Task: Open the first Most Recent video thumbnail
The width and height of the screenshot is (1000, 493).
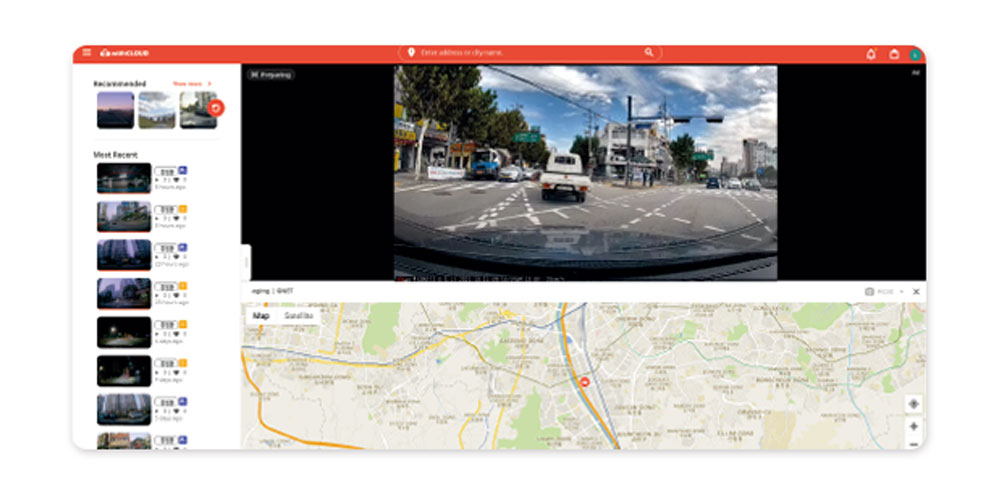Action: click(x=124, y=178)
